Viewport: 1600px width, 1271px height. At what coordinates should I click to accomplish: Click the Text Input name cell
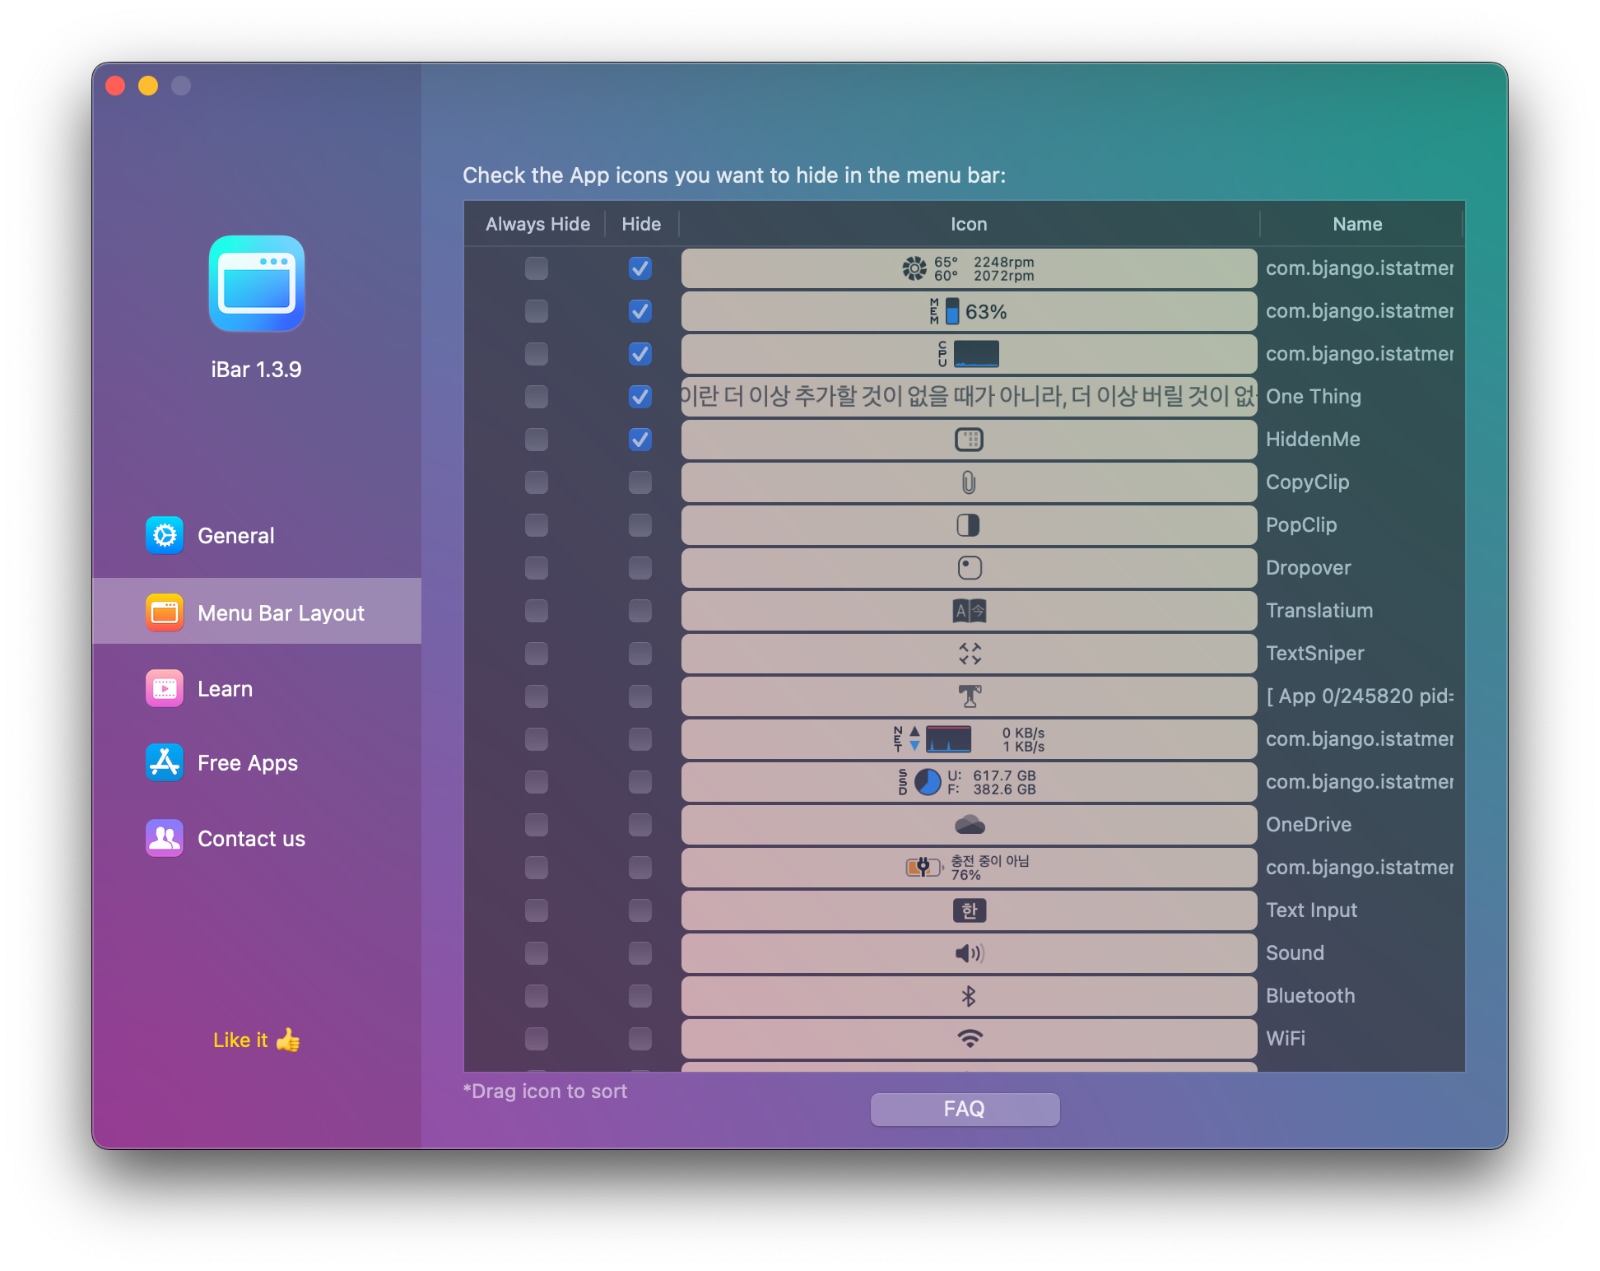(x=1311, y=910)
